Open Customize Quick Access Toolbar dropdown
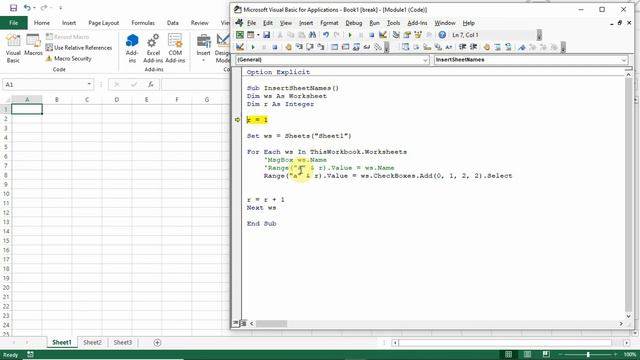640x360 pixels. pyautogui.click(x=60, y=8)
